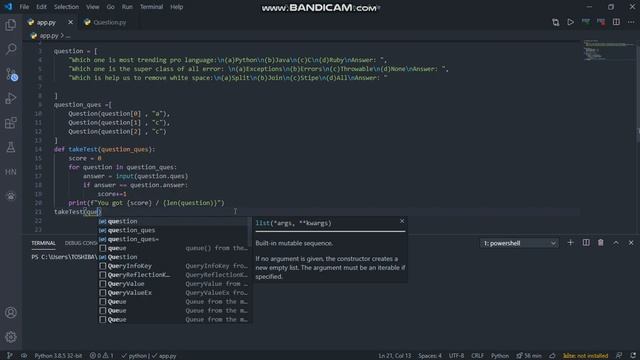
Task: Close the list documentation popup
Action: 402,221
